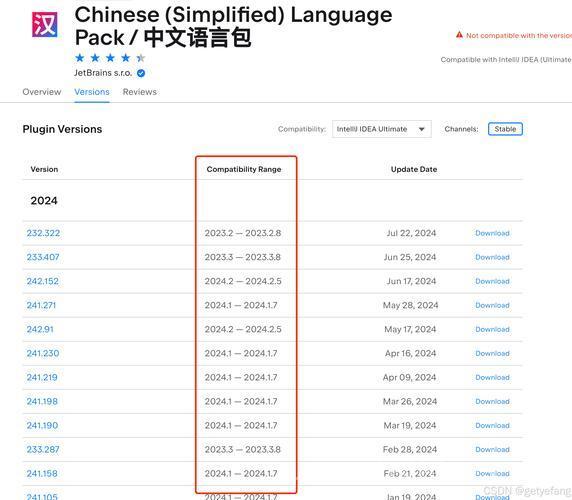The image size is (572, 500).
Task: Open version 241.271 link
Action: tap(41, 305)
